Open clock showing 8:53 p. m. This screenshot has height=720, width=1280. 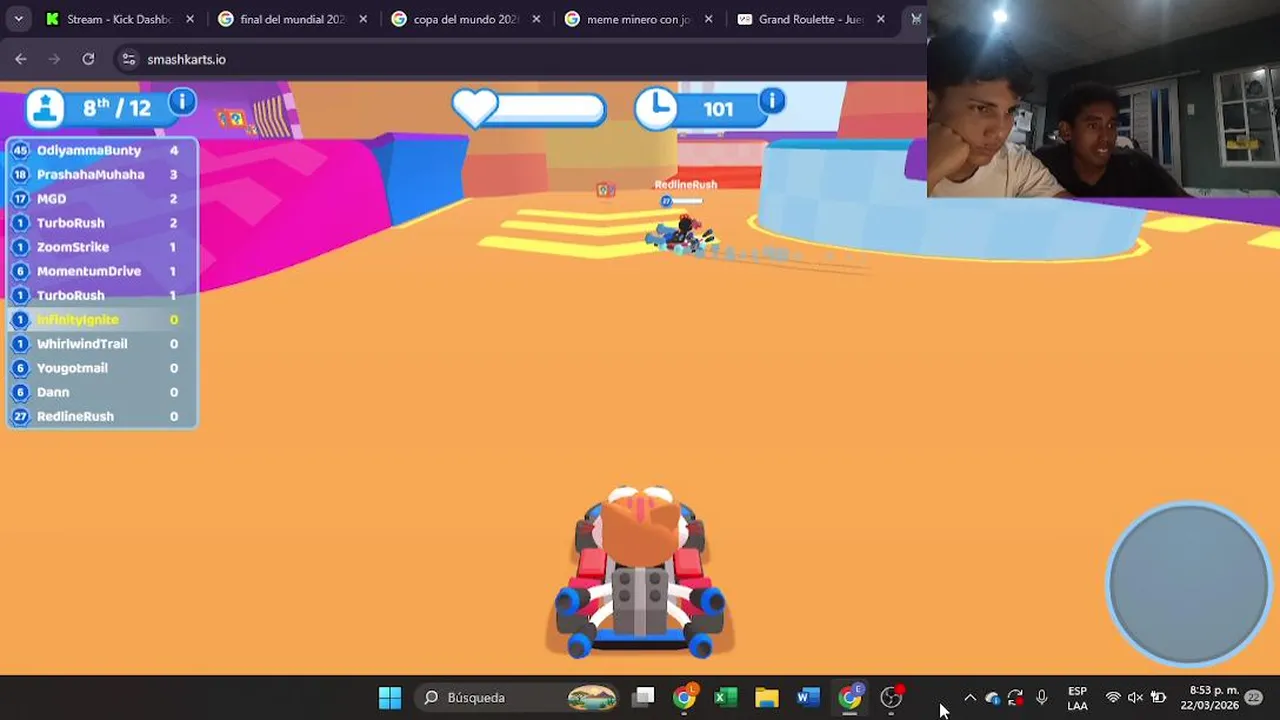tap(1209, 698)
